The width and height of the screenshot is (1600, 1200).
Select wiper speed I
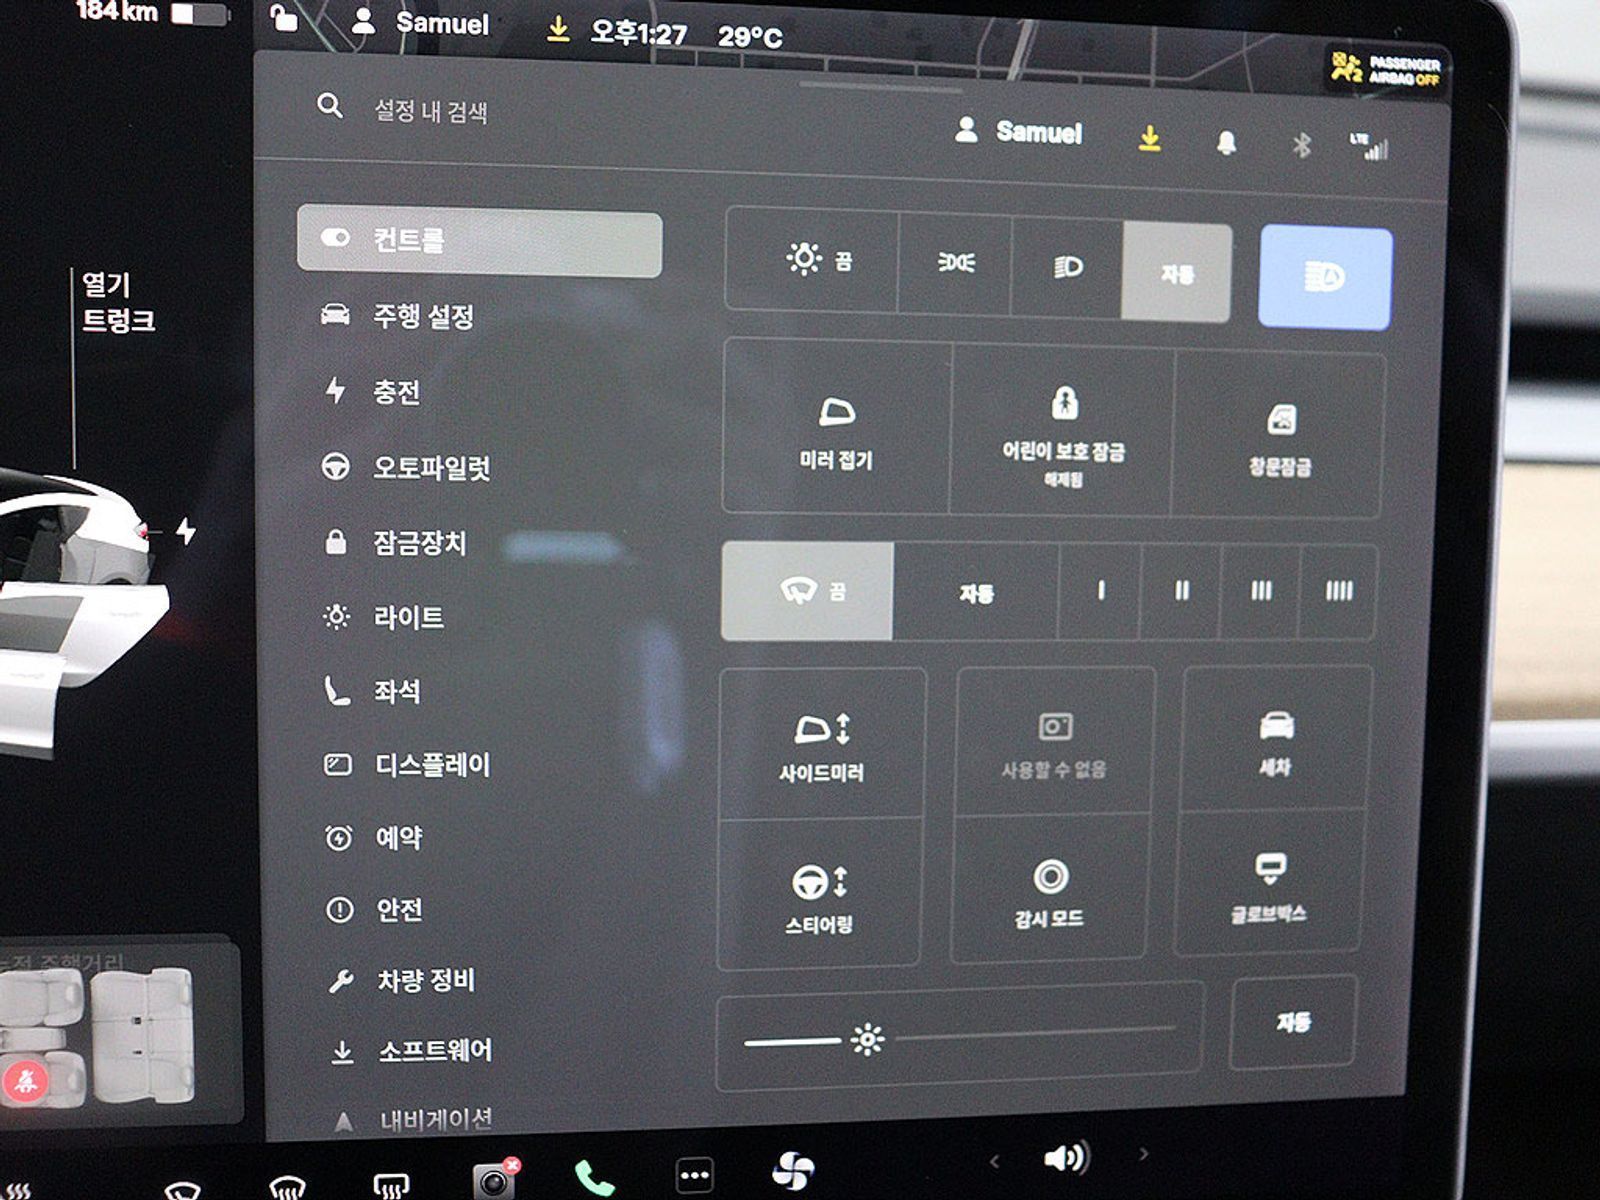click(x=1100, y=591)
